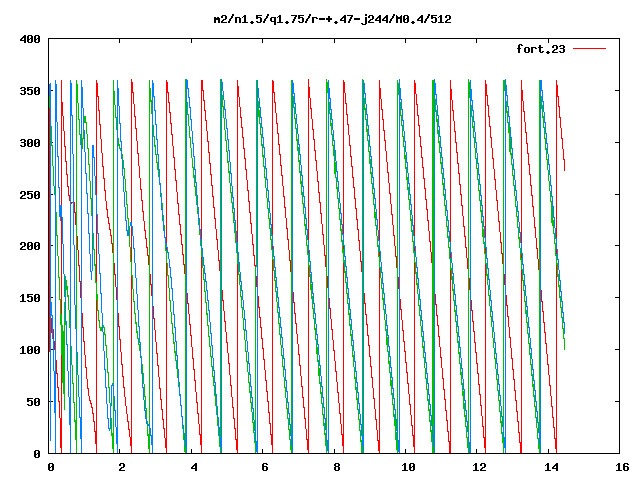Click x-axis label 2

(x=122, y=467)
